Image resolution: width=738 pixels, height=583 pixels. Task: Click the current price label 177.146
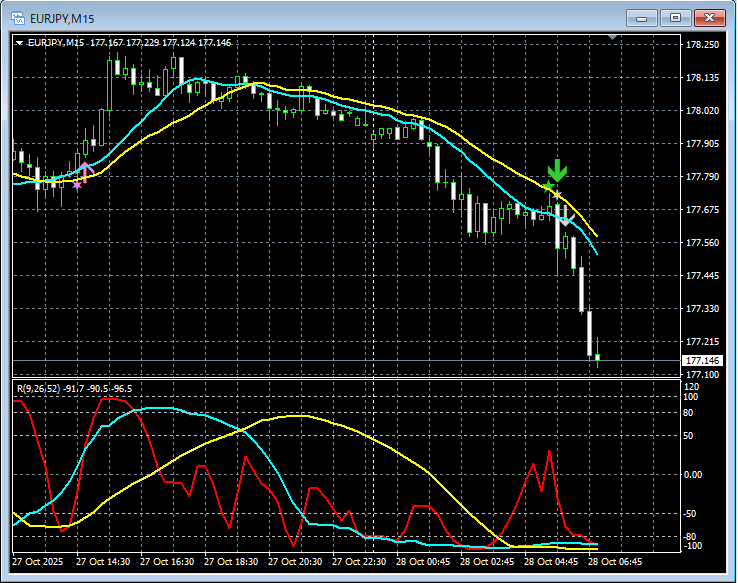click(702, 361)
